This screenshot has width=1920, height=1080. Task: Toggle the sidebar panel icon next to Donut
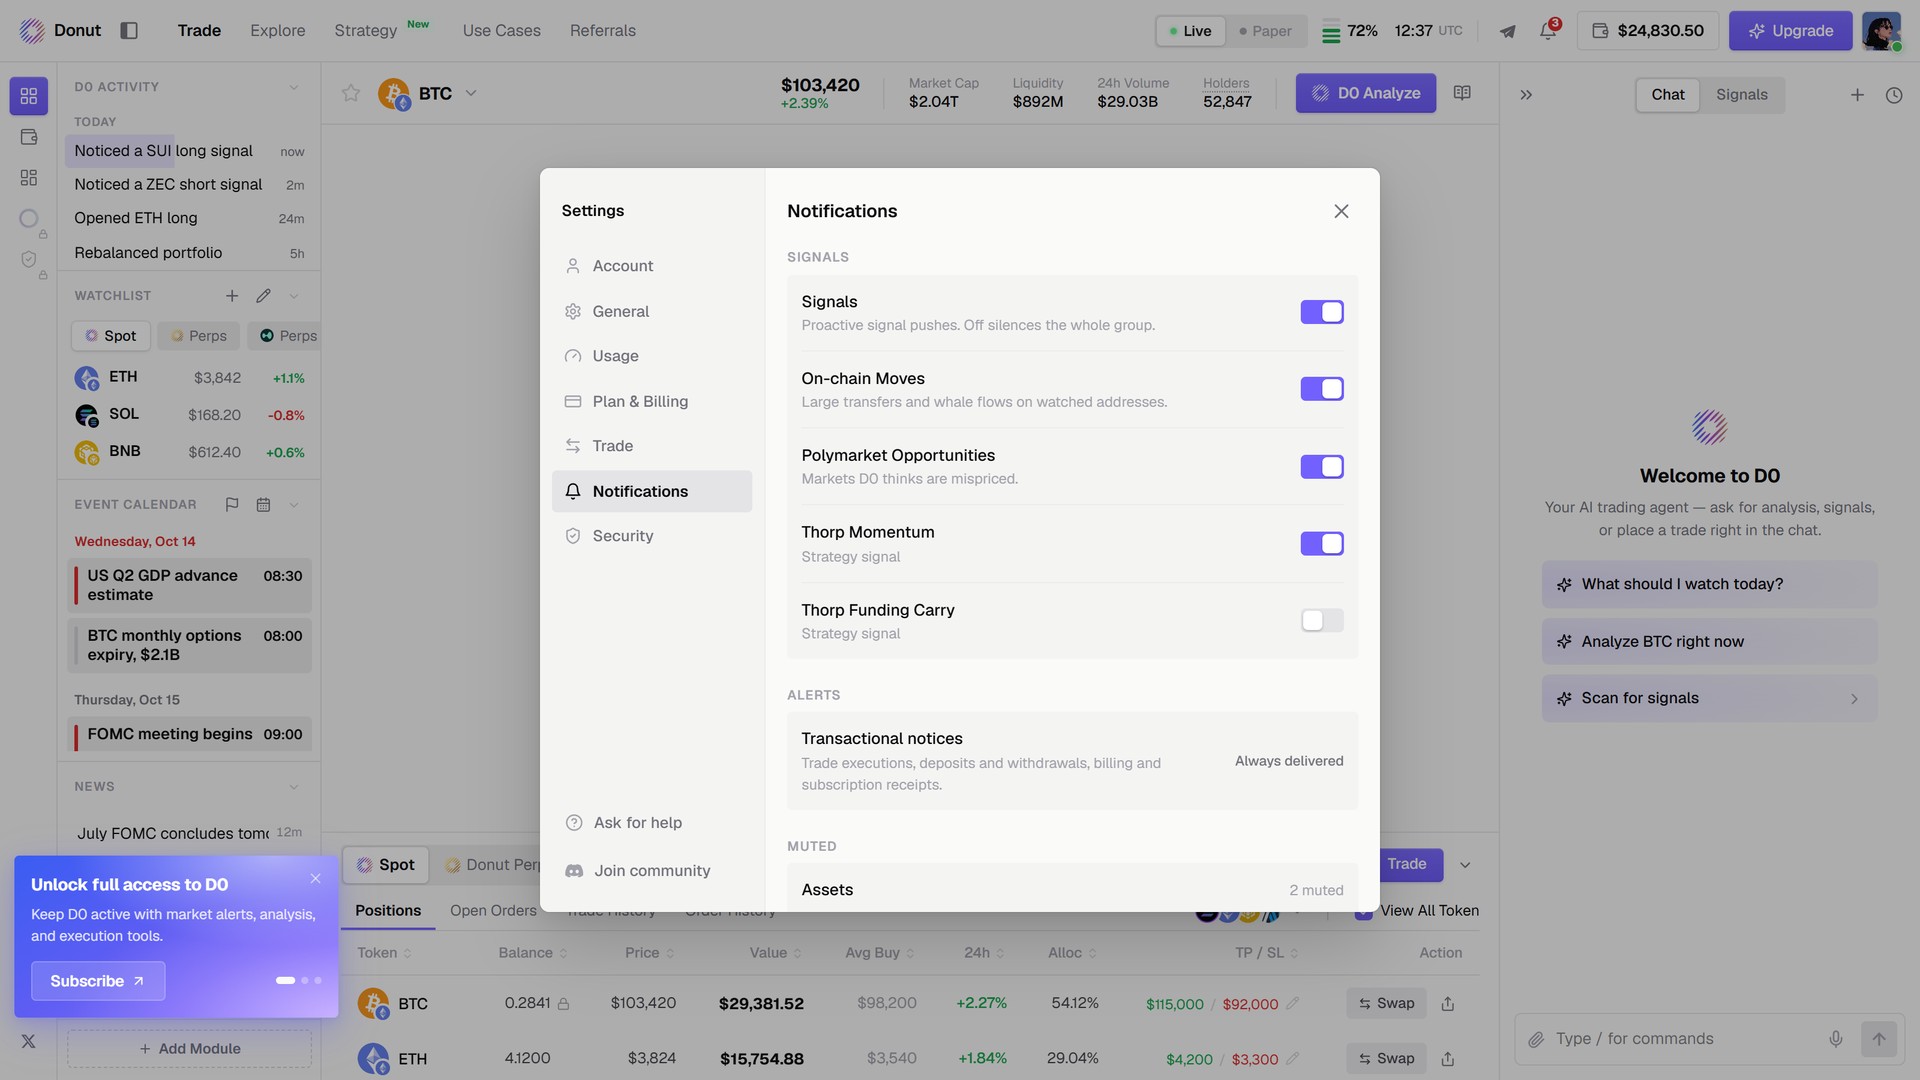tap(129, 31)
